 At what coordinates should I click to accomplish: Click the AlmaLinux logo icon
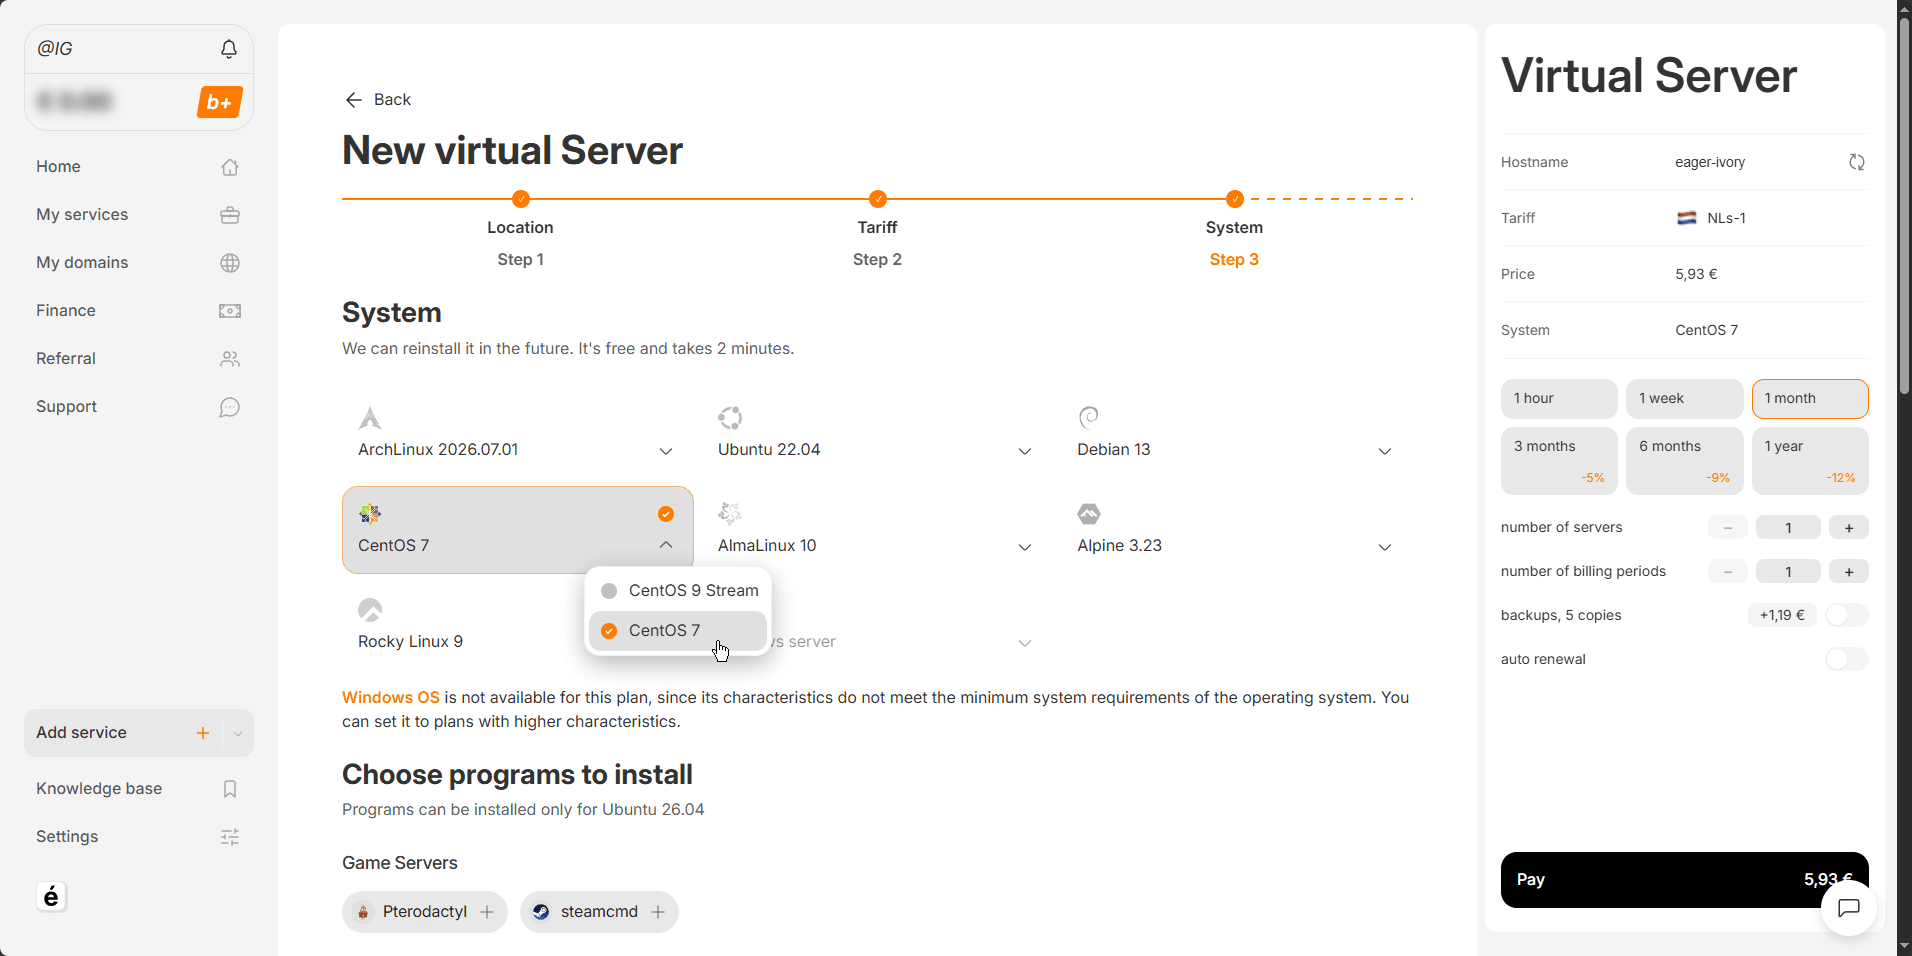[730, 514]
